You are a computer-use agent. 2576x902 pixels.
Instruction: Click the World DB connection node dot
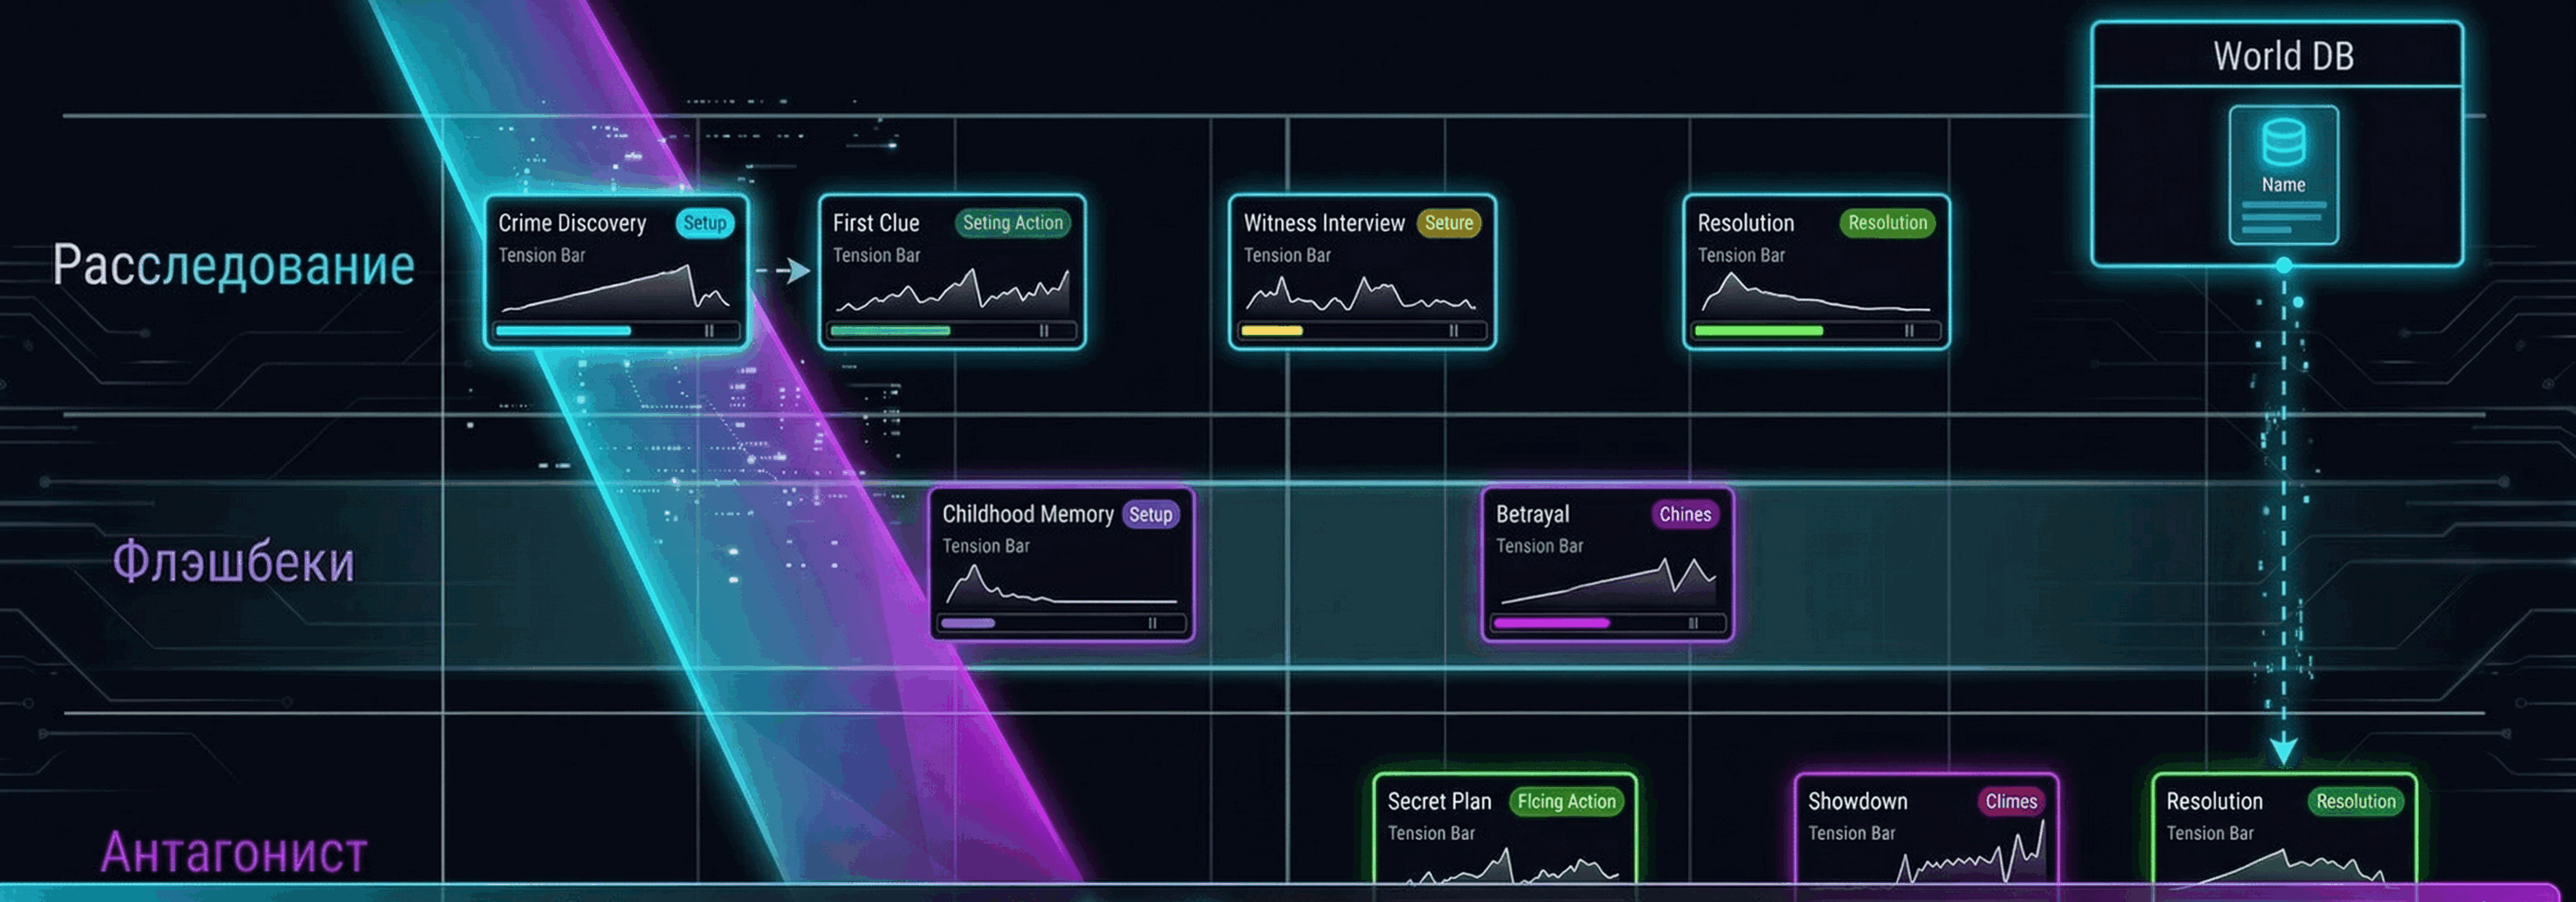(2283, 265)
